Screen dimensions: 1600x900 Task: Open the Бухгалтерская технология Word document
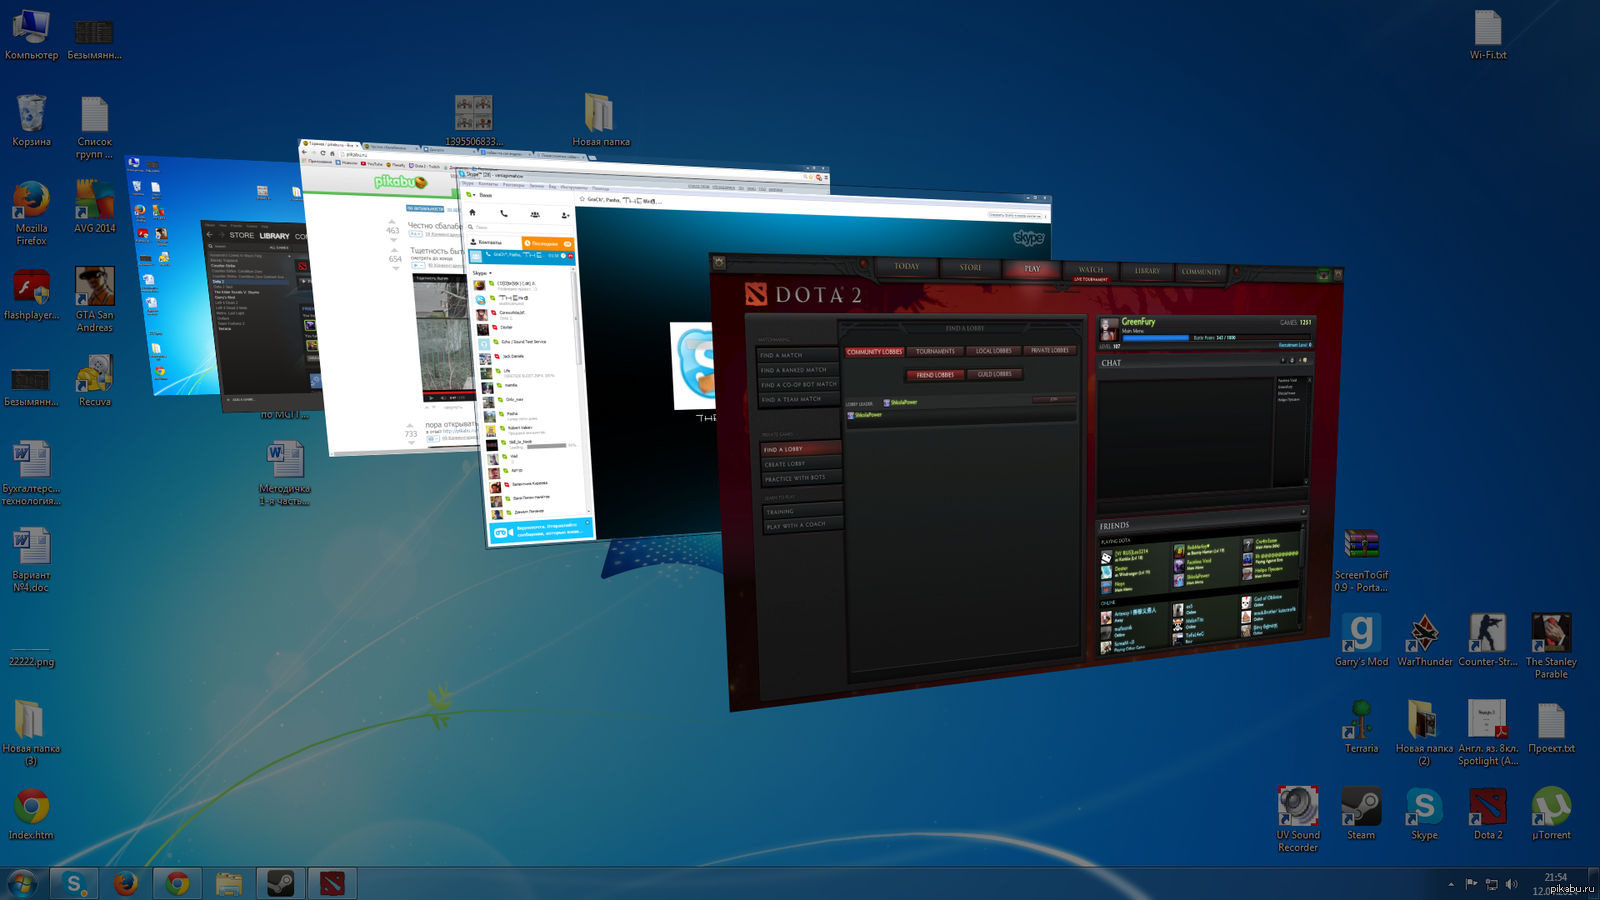point(31,474)
